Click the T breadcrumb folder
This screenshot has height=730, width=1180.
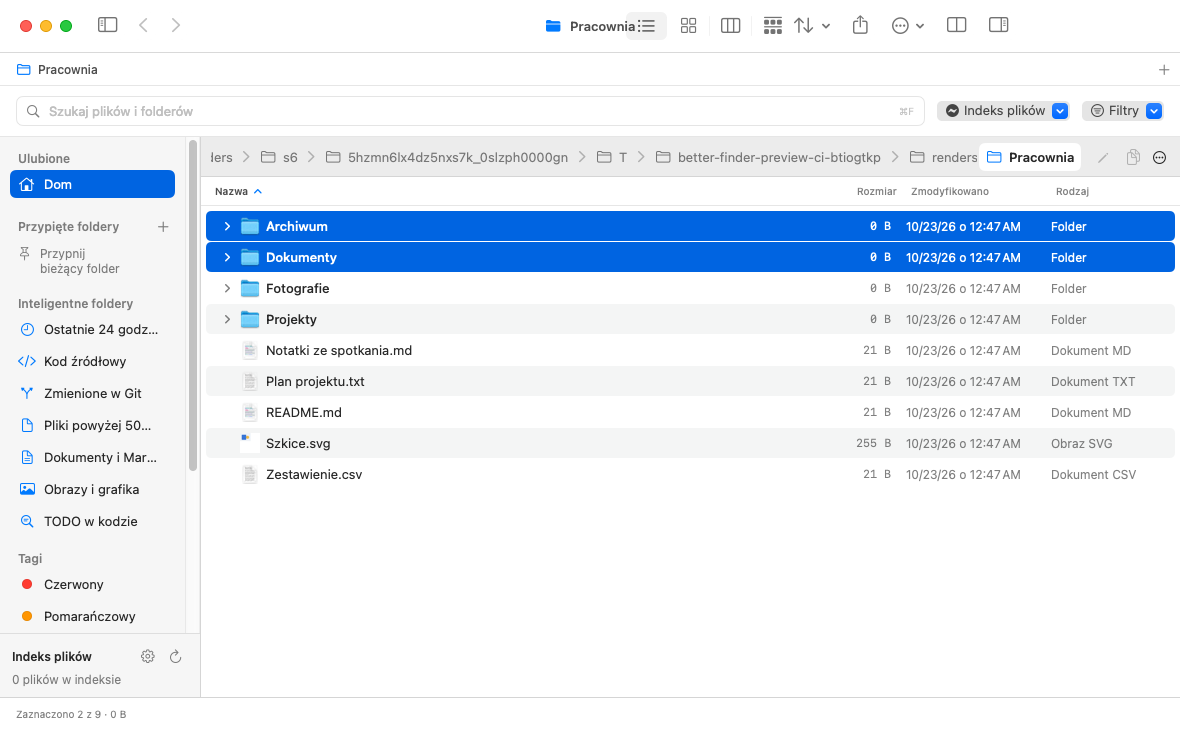click(x=612, y=157)
